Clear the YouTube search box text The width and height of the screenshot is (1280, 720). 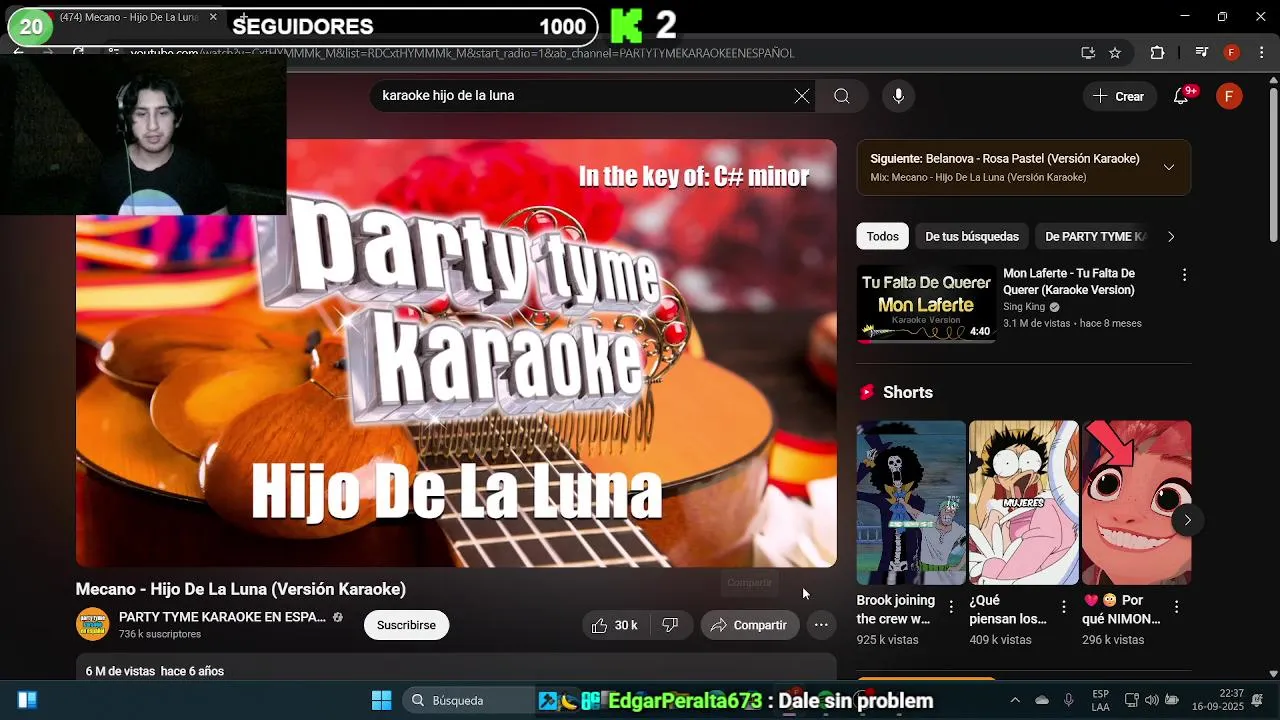(802, 96)
